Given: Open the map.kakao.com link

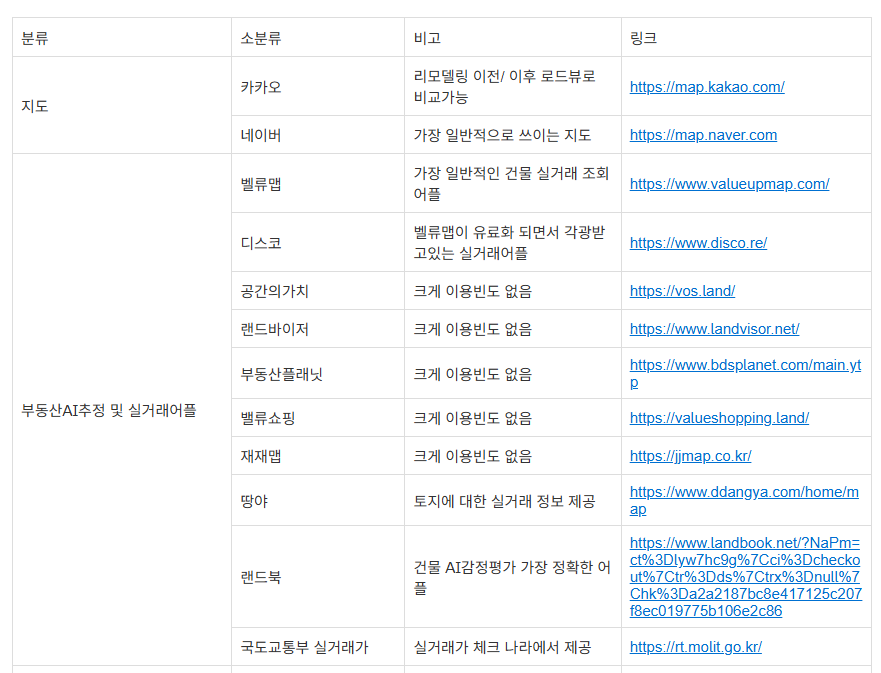Looking at the screenshot, I should (707, 87).
